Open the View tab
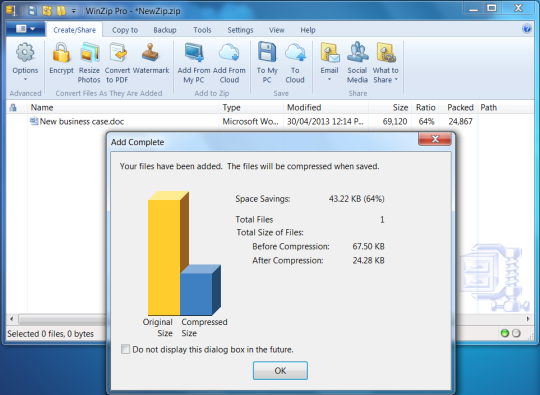 point(277,30)
